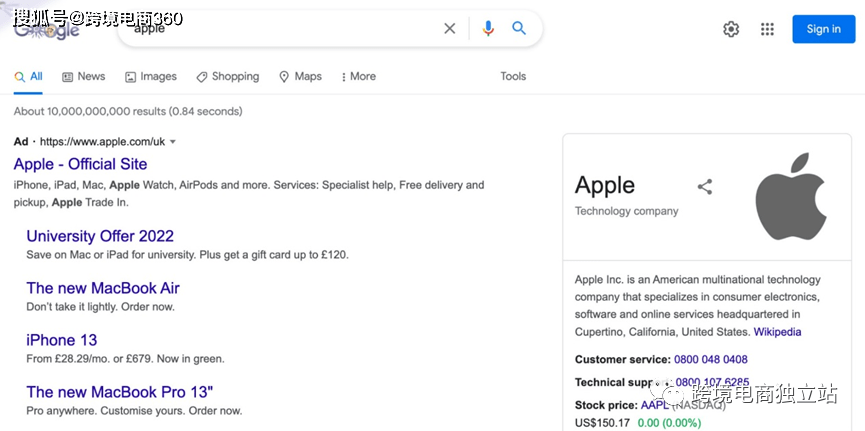This screenshot has height=431, width=865.
Task: Start voice search with the microphone icon
Action: pos(488,28)
